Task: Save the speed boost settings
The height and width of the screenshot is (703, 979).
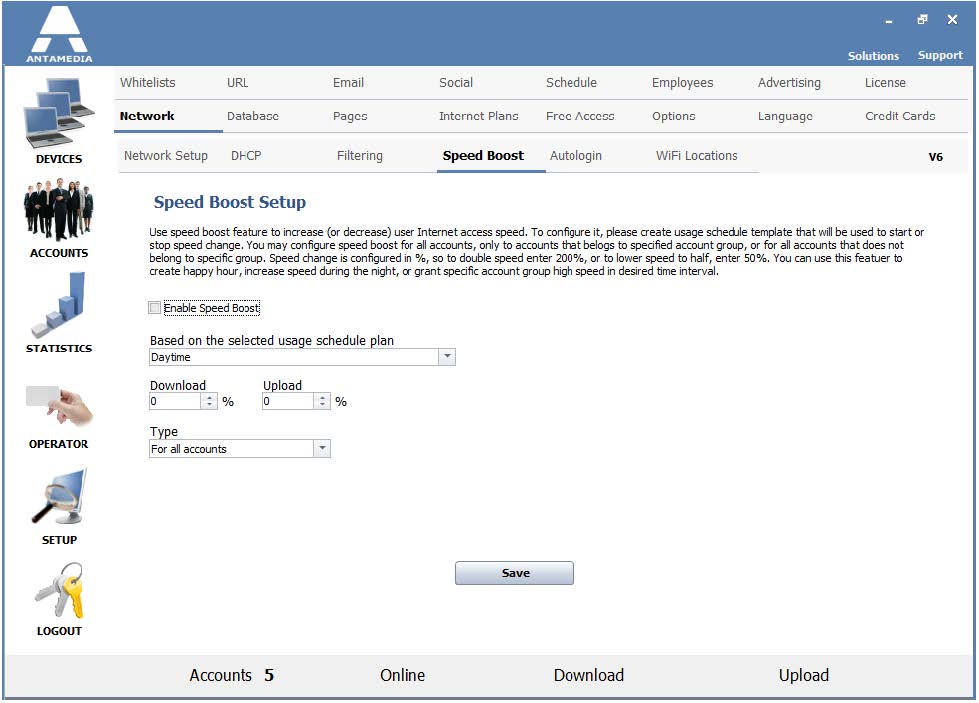Action: tap(514, 573)
